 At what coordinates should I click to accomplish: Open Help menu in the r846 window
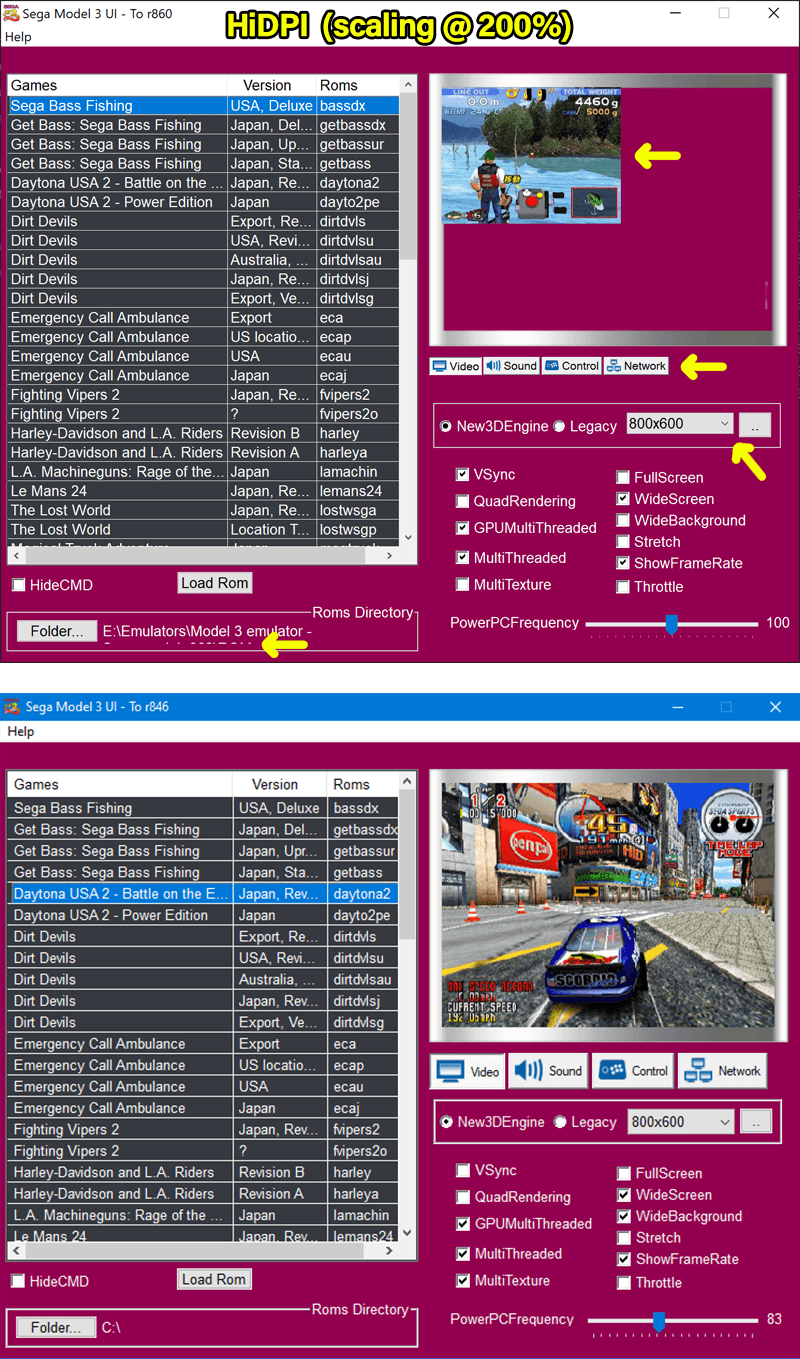[x=20, y=731]
